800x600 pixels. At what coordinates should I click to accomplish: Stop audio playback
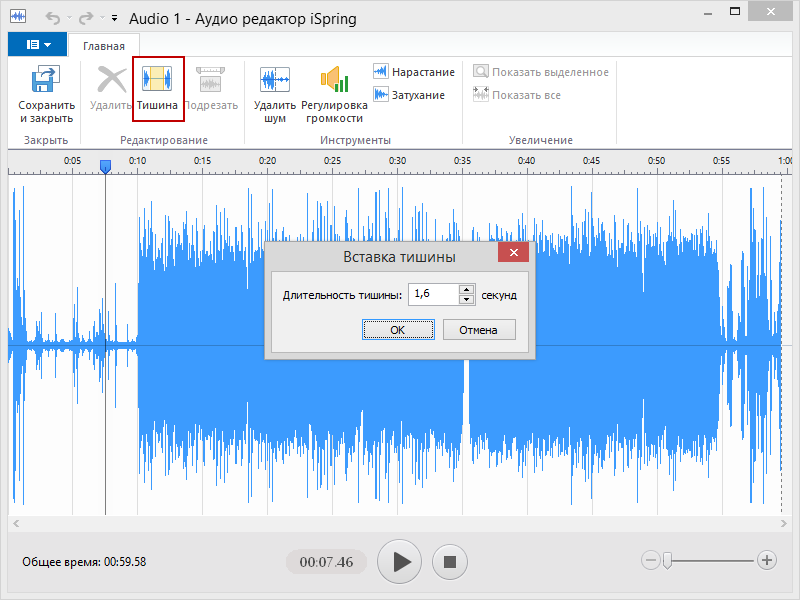449,562
